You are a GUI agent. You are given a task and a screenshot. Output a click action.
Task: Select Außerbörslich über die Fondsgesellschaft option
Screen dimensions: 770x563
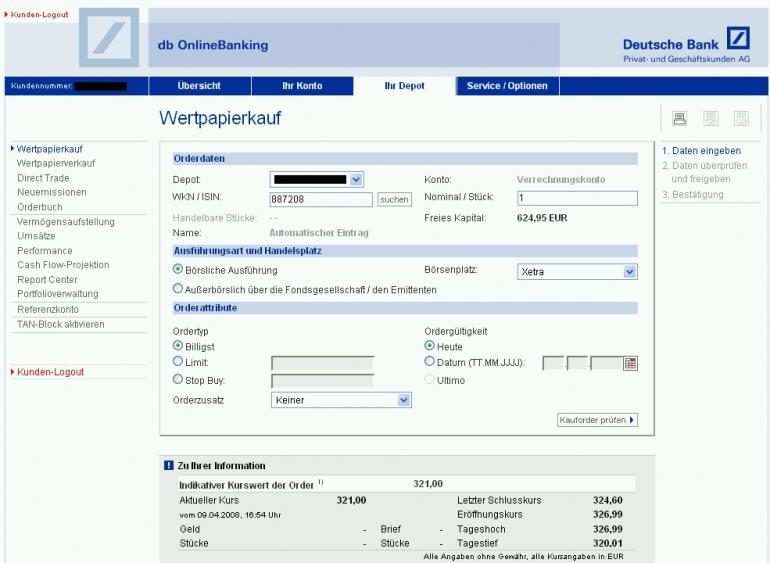(x=178, y=288)
